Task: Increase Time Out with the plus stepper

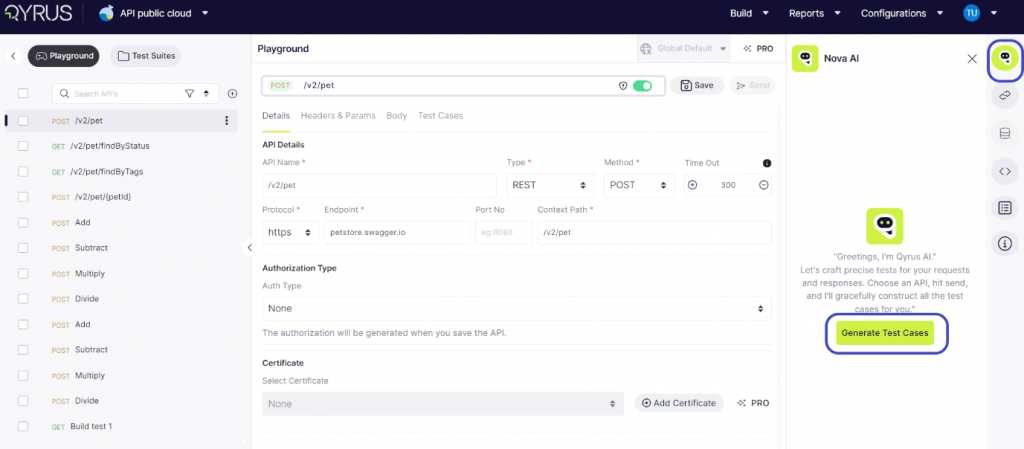Action: click(x=692, y=185)
